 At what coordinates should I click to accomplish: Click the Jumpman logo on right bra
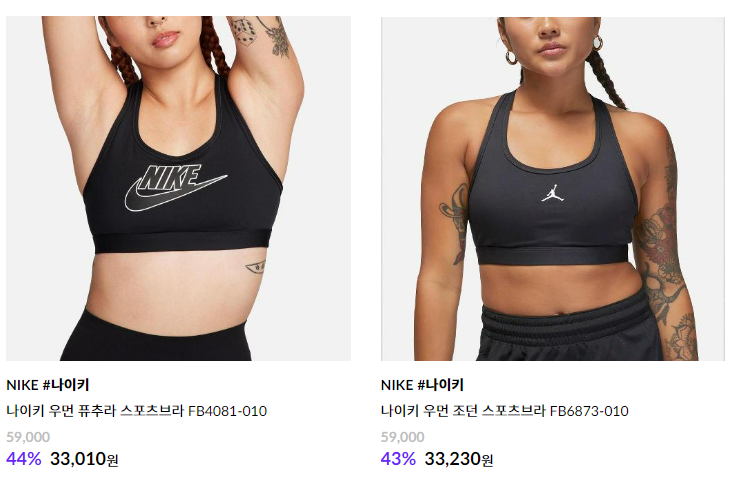(x=553, y=190)
